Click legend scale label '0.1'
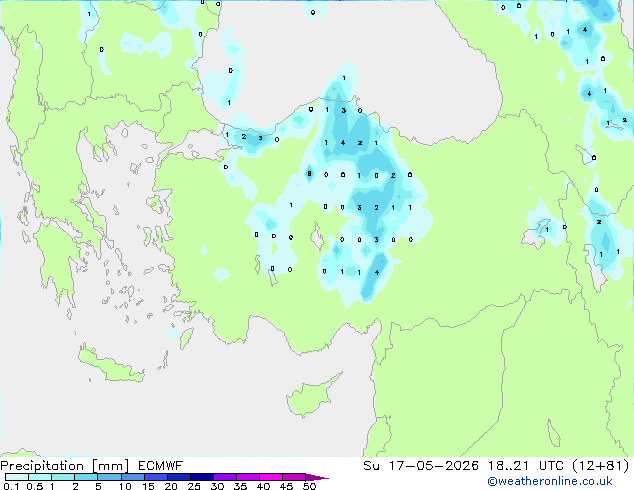634x490 pixels. (11, 486)
